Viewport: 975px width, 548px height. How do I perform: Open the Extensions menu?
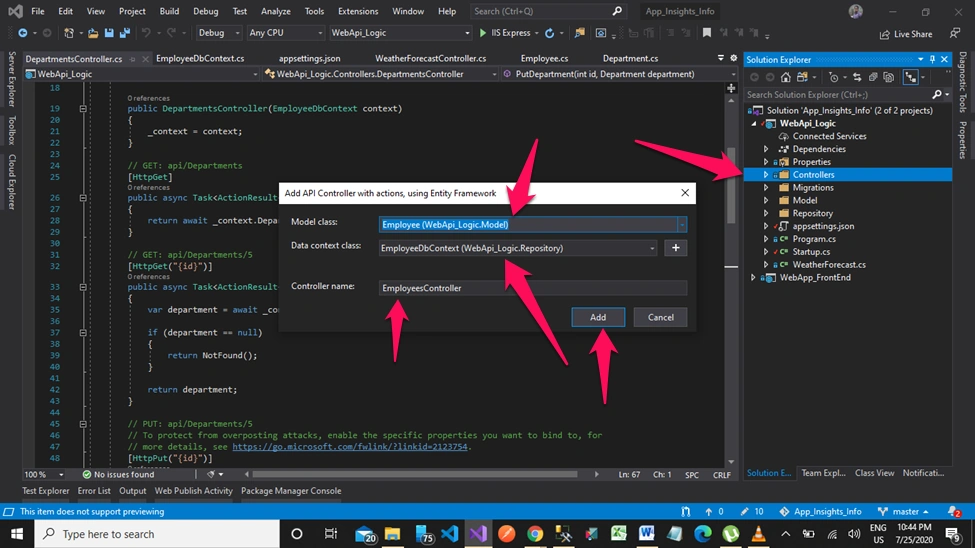click(x=358, y=11)
